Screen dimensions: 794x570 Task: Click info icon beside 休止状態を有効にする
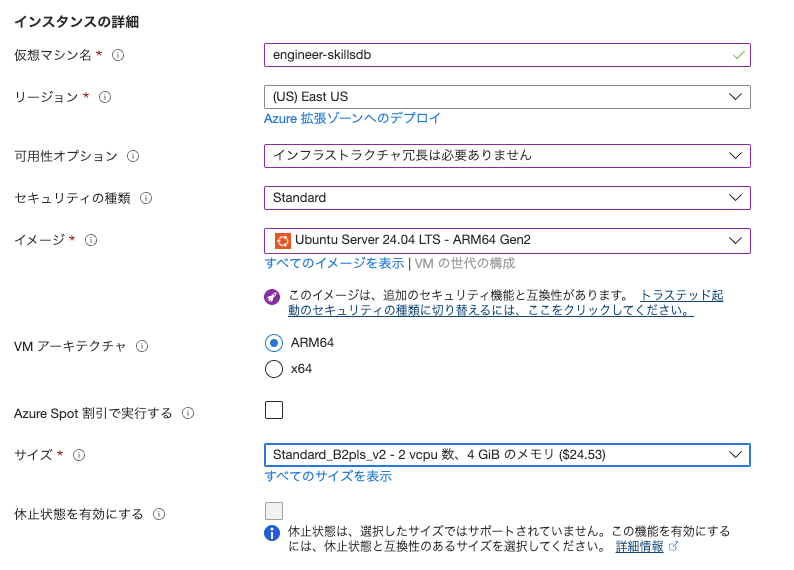click(x=159, y=514)
